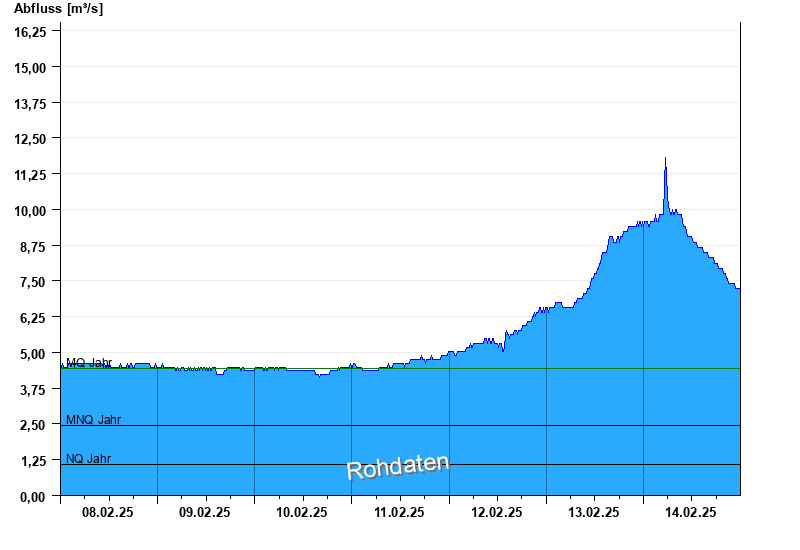The width and height of the screenshot is (800, 550).
Task: Select the 16,25 y-axis value
Action: pos(30,32)
